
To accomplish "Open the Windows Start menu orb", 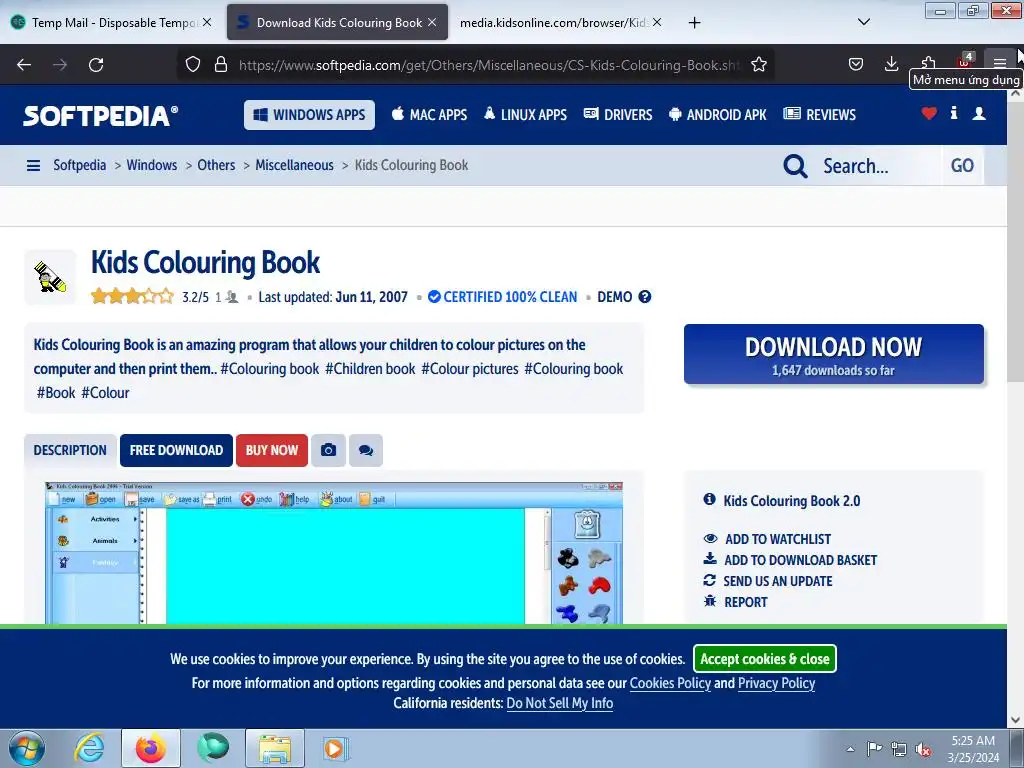I will tap(27, 748).
